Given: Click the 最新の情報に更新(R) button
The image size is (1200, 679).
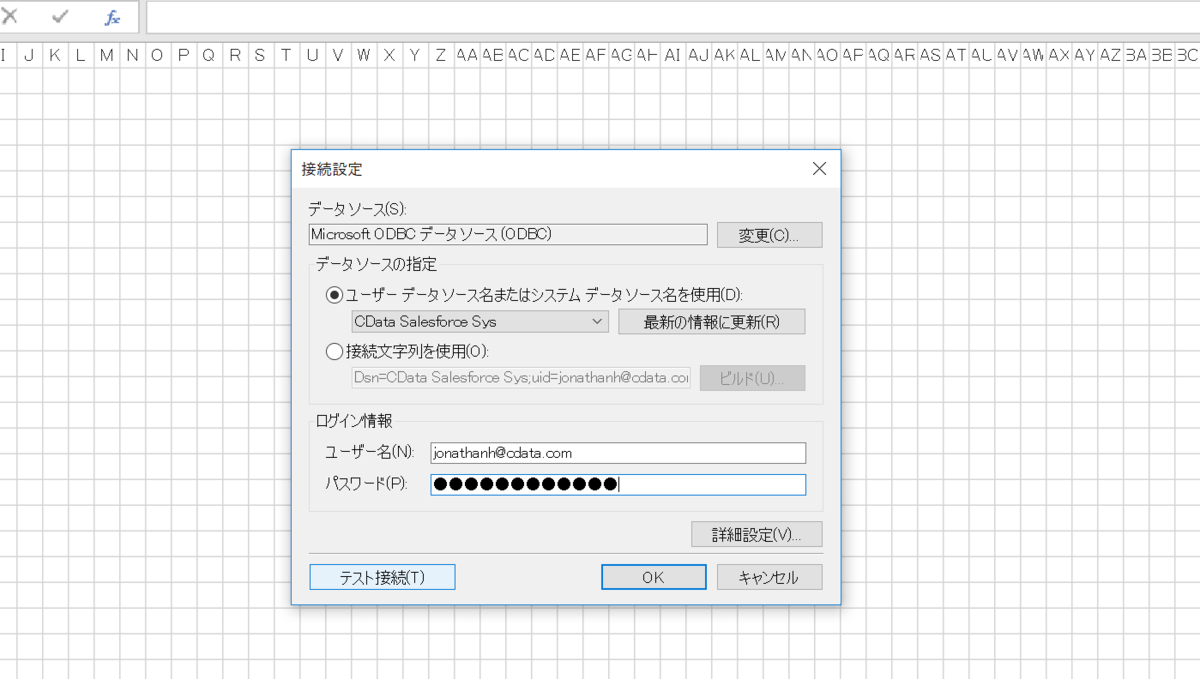Looking at the screenshot, I should 711,321.
